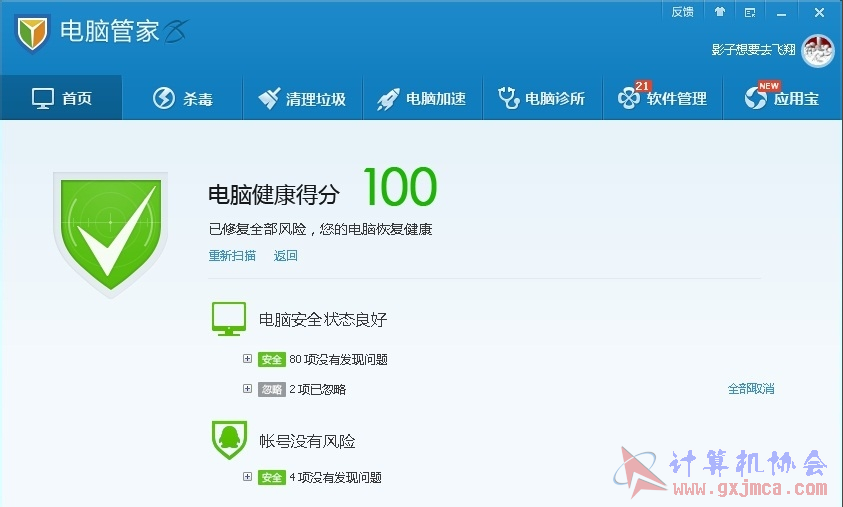The width and height of the screenshot is (843, 507).
Task: Click the QQ penguin account shield icon
Action: pyautogui.click(x=230, y=440)
